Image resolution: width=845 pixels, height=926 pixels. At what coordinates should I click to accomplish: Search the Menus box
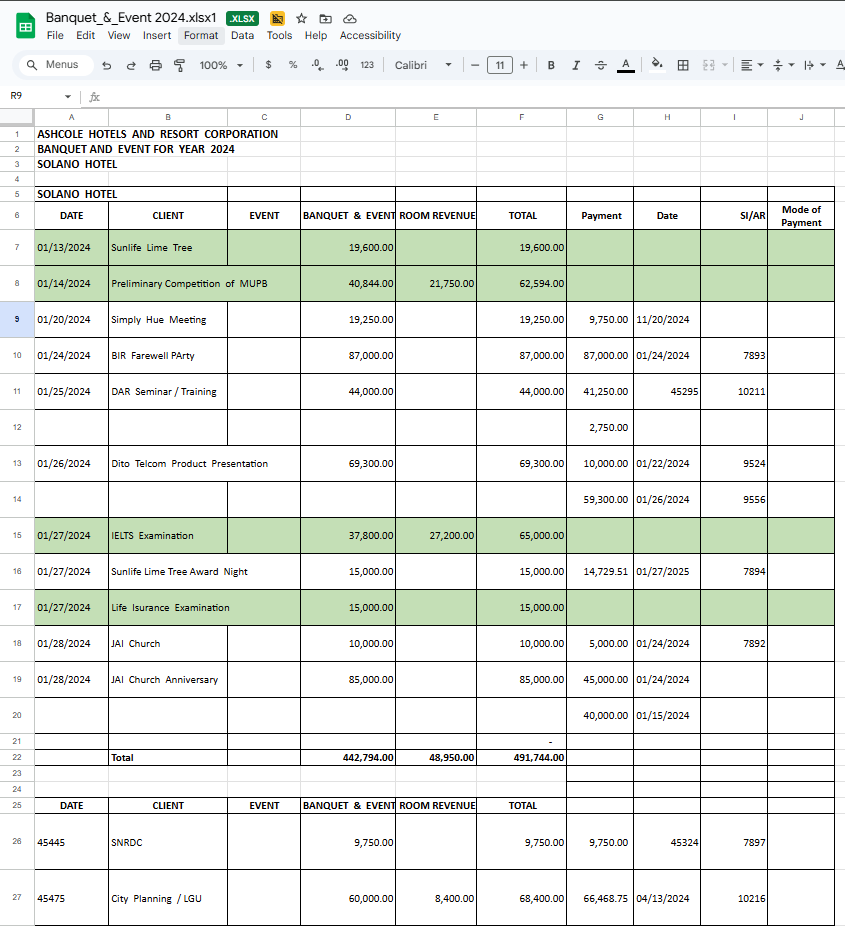click(57, 65)
